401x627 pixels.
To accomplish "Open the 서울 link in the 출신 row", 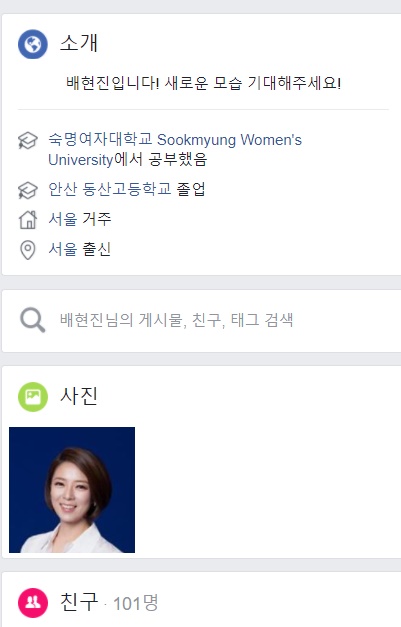I will [62, 249].
